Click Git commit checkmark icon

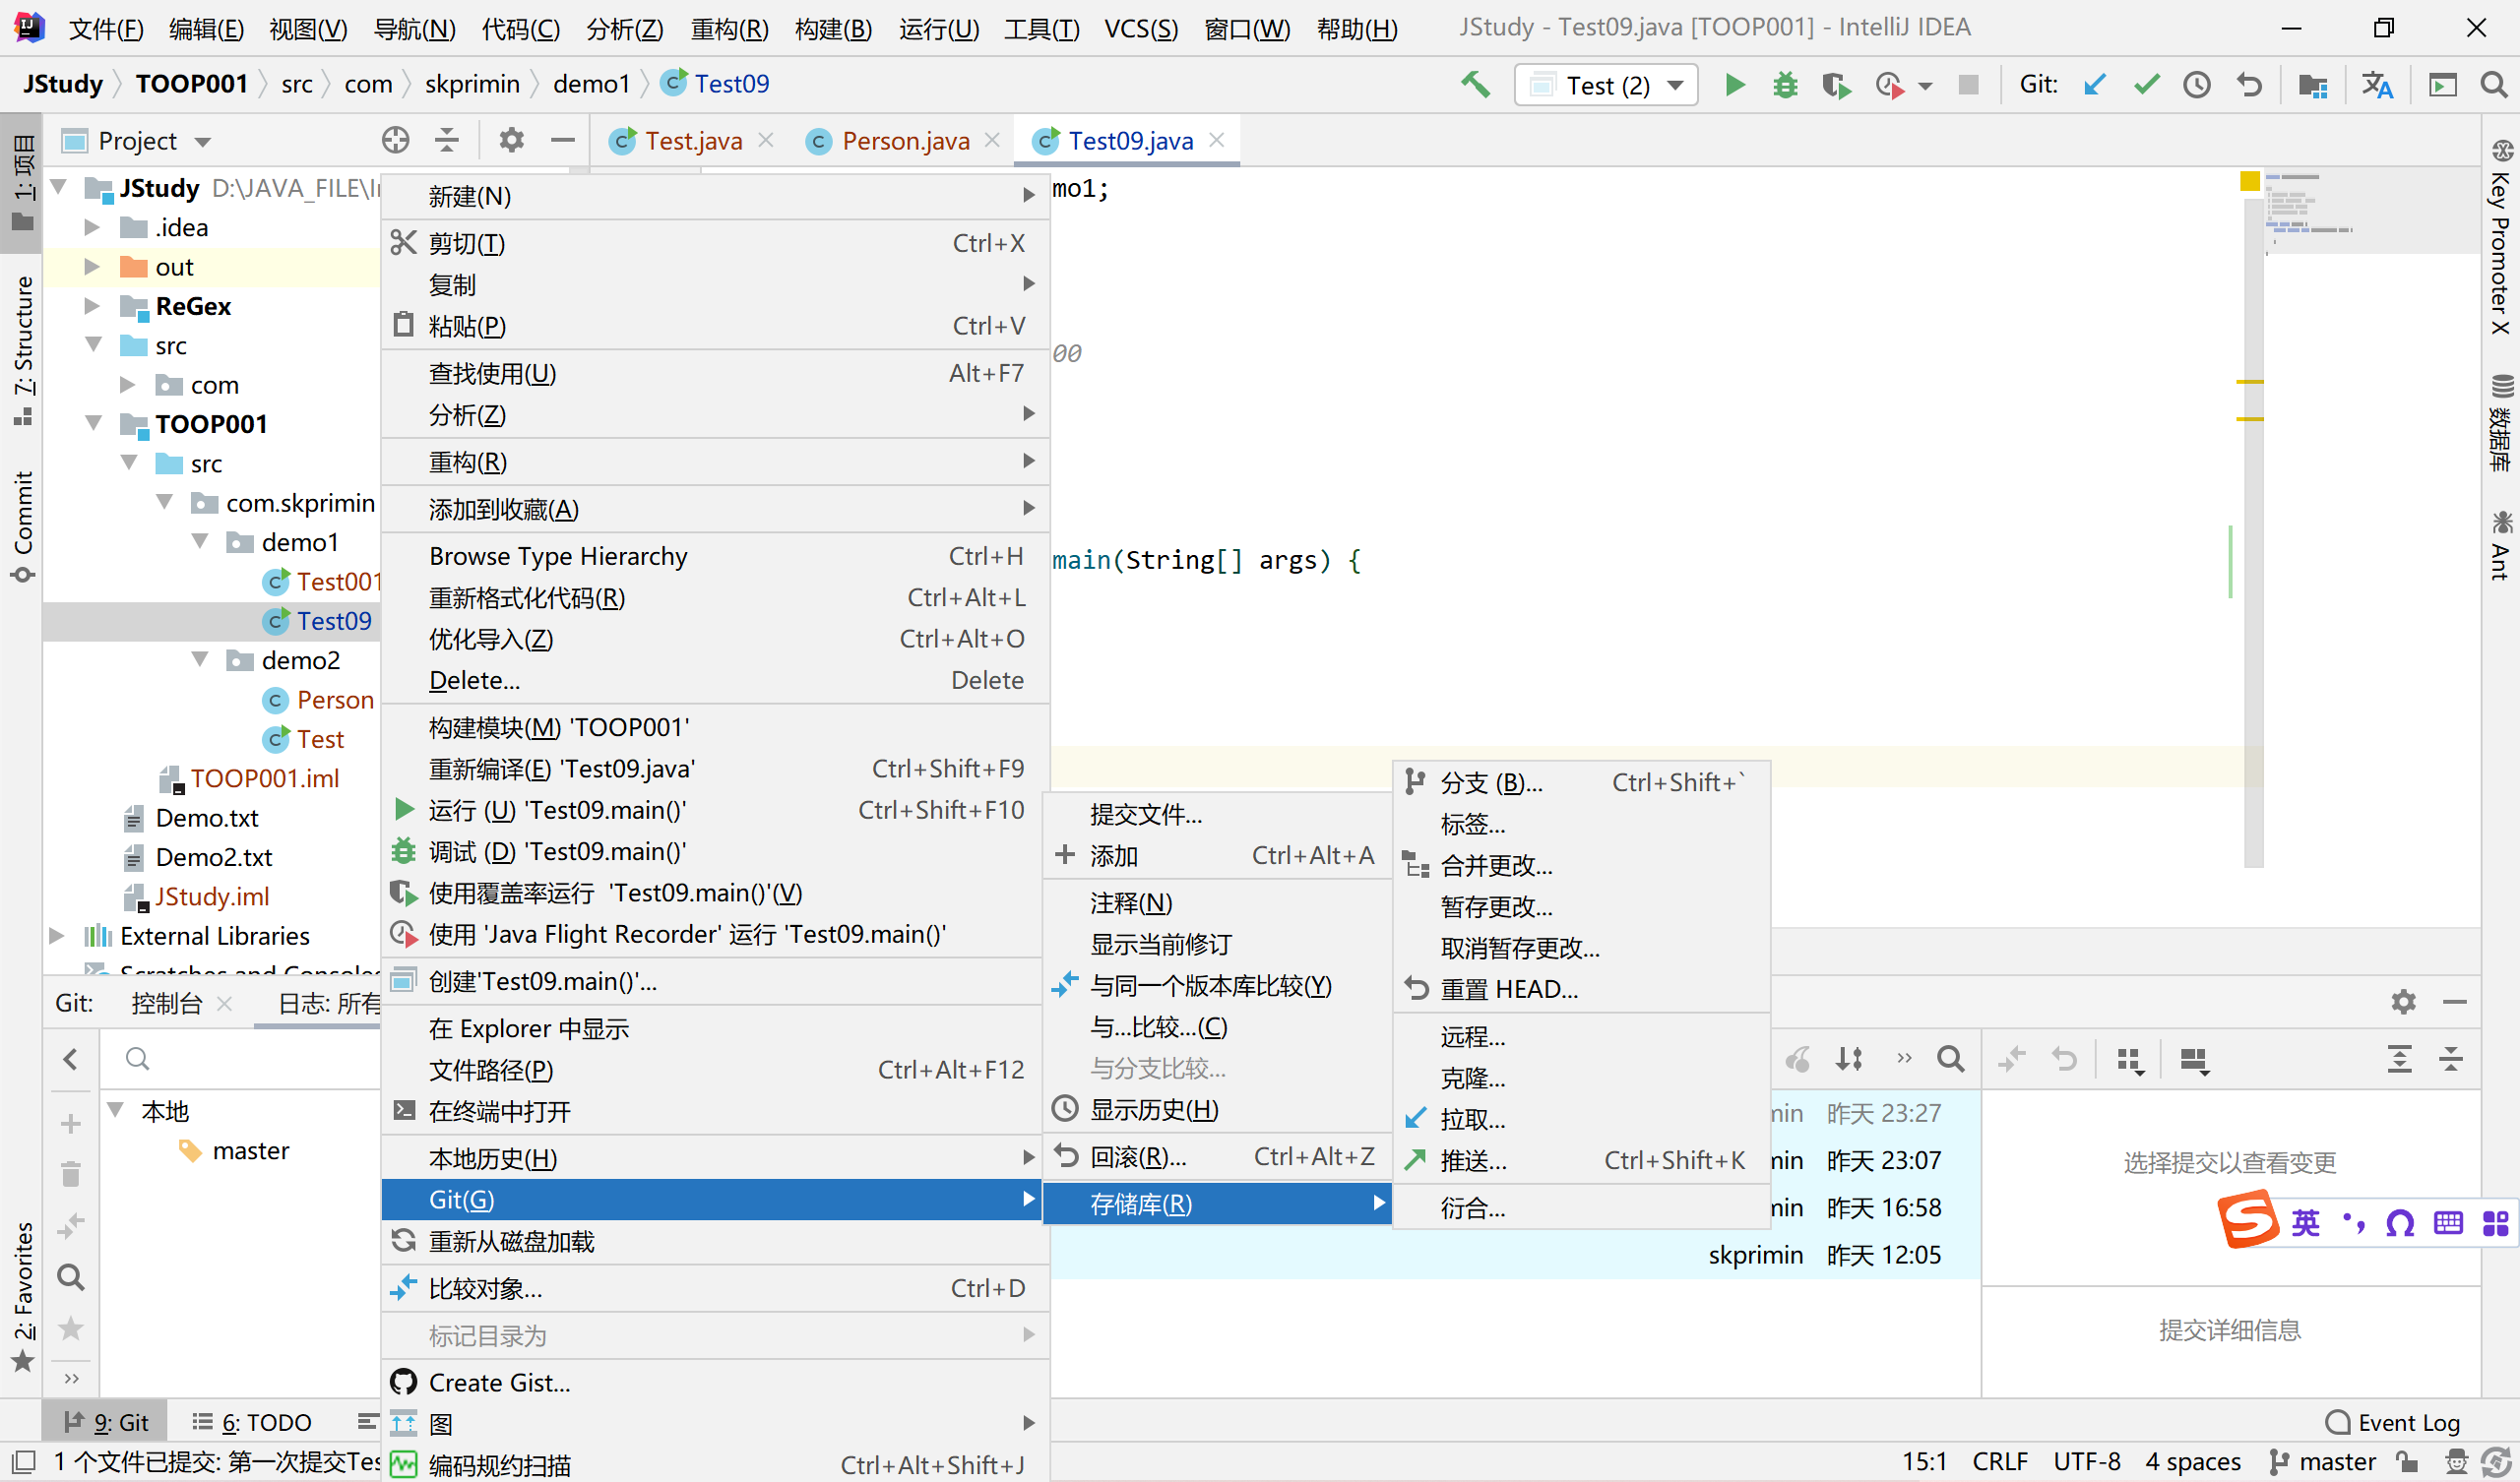pos(2146,85)
